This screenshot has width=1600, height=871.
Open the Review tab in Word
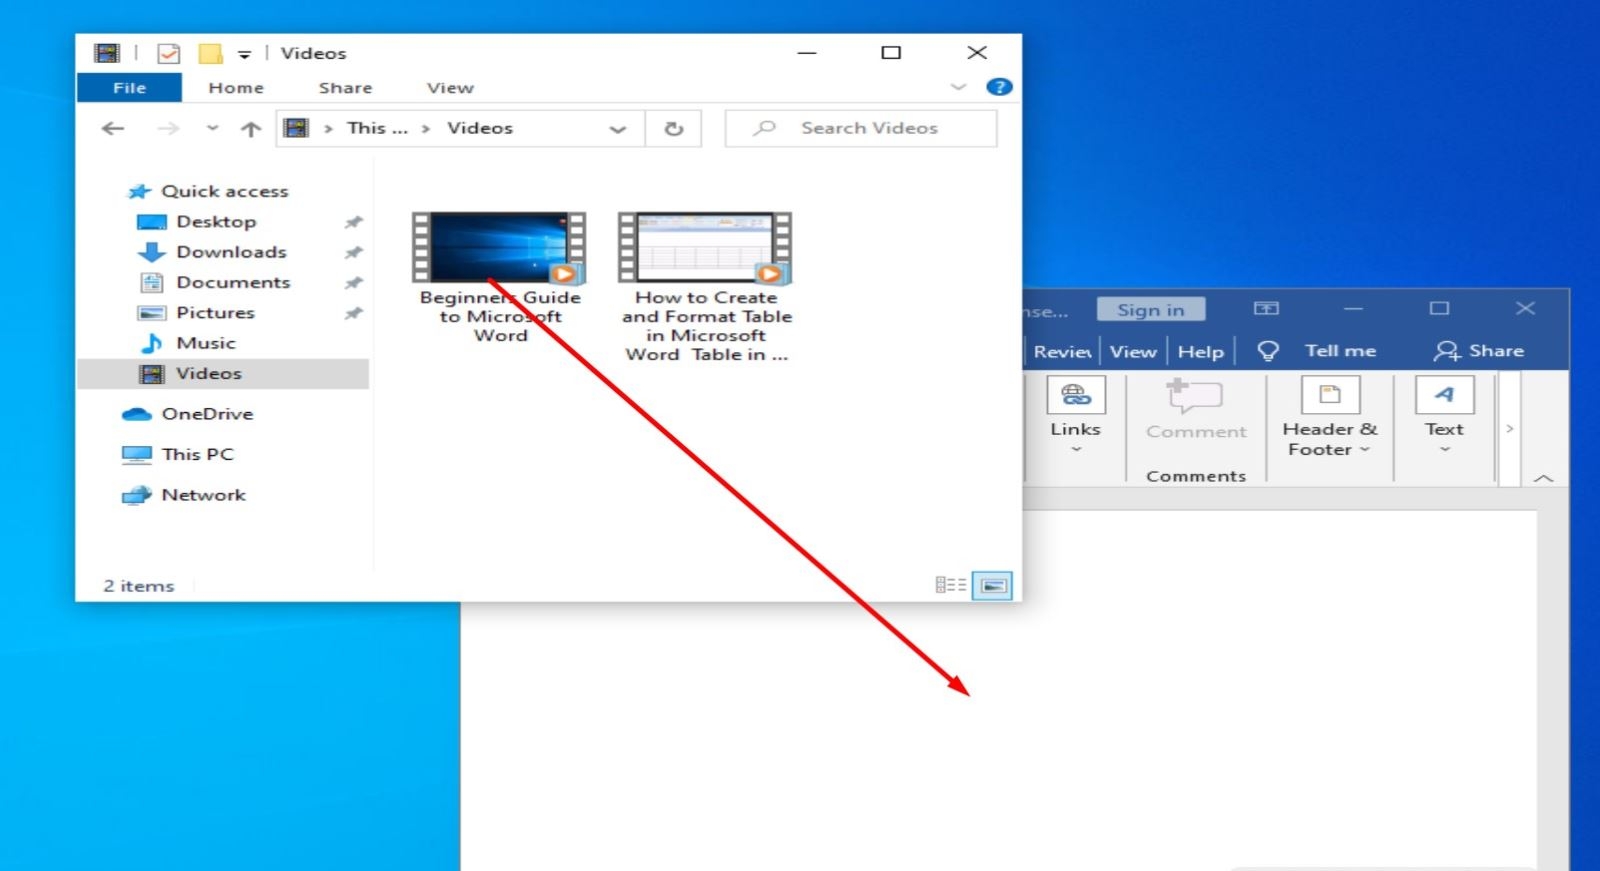point(1062,351)
